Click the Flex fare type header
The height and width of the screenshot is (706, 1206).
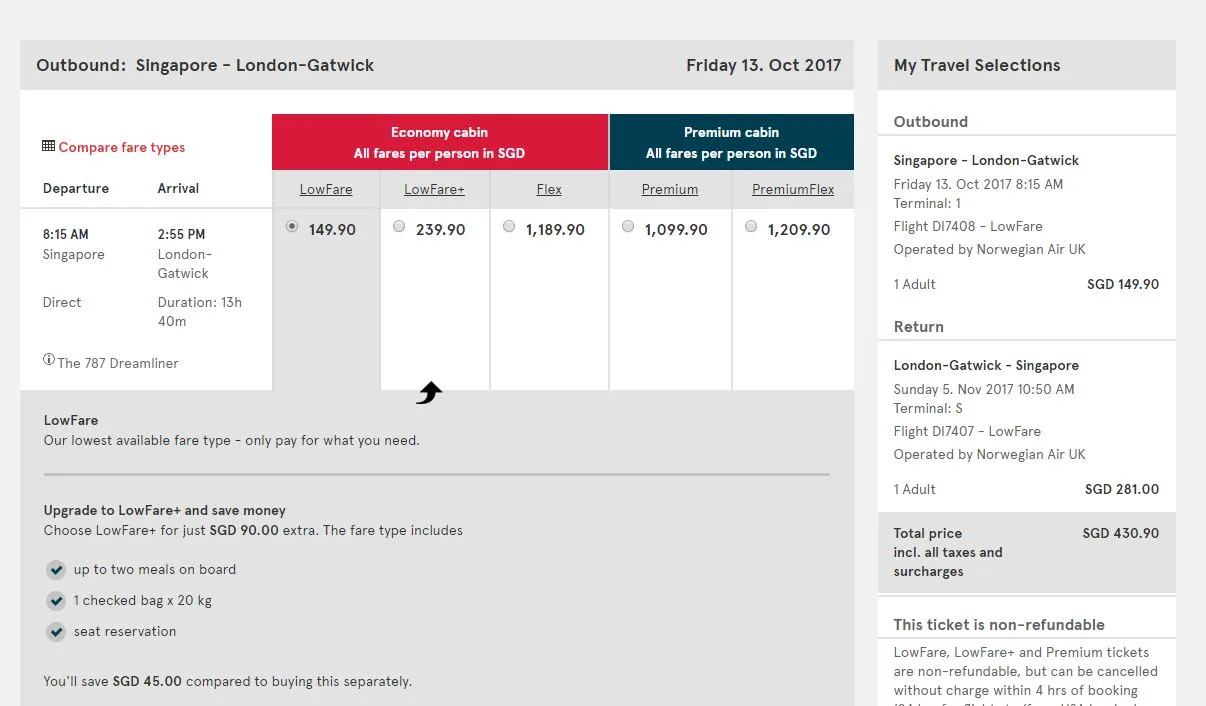tap(549, 189)
